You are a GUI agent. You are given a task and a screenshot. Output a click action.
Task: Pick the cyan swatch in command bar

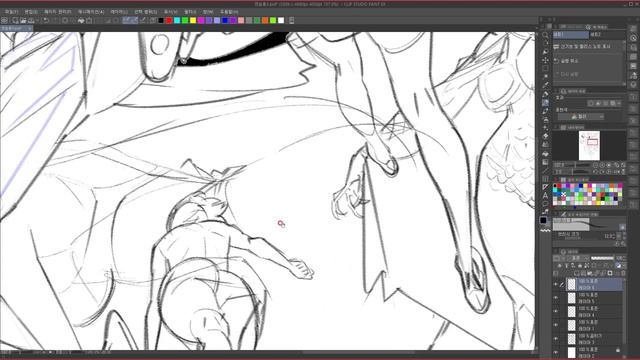coord(177,20)
